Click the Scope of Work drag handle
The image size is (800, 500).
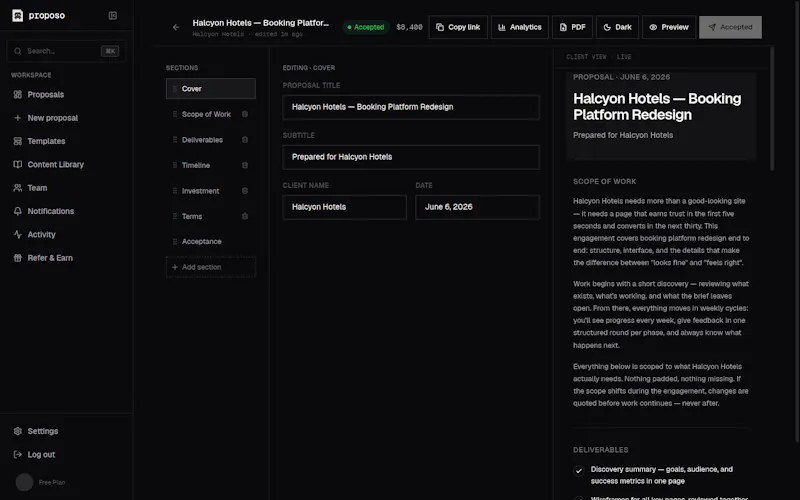point(174,114)
